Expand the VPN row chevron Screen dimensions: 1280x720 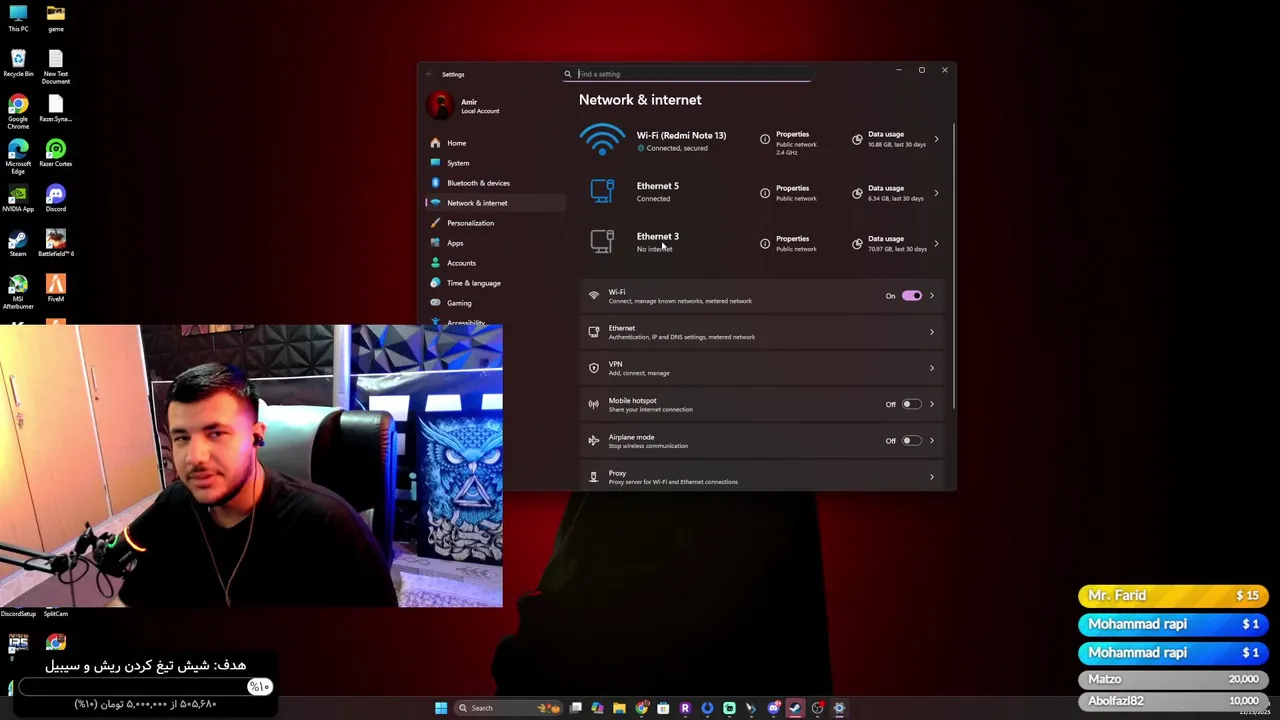[932, 368]
